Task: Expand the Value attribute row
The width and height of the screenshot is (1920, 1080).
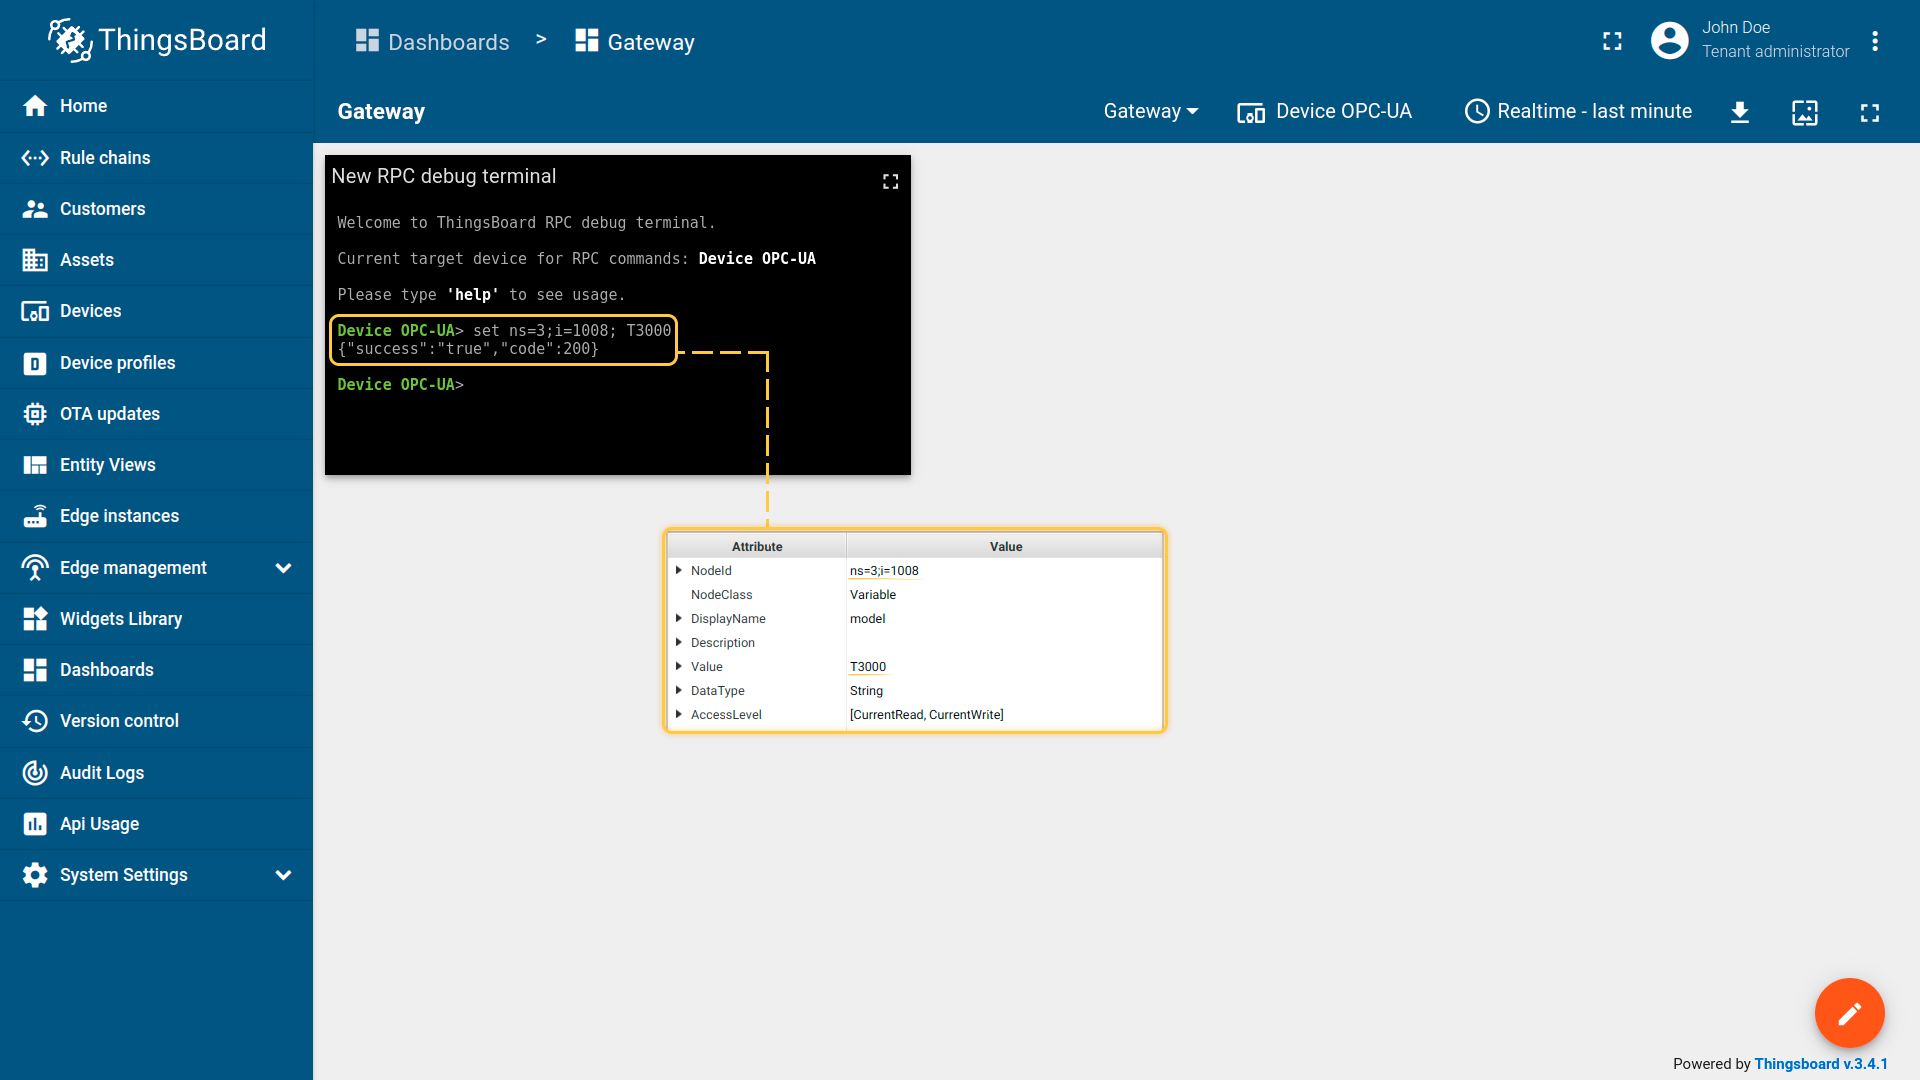Action: coord(679,666)
